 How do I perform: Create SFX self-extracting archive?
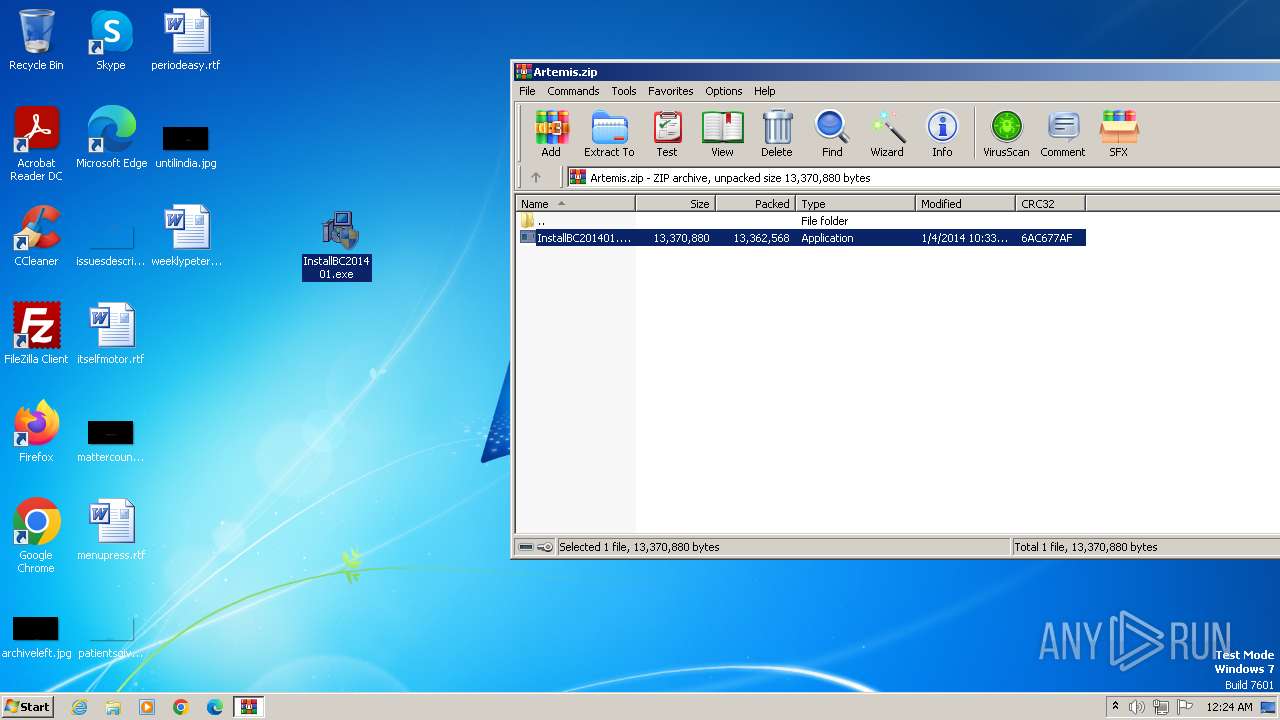1118,134
